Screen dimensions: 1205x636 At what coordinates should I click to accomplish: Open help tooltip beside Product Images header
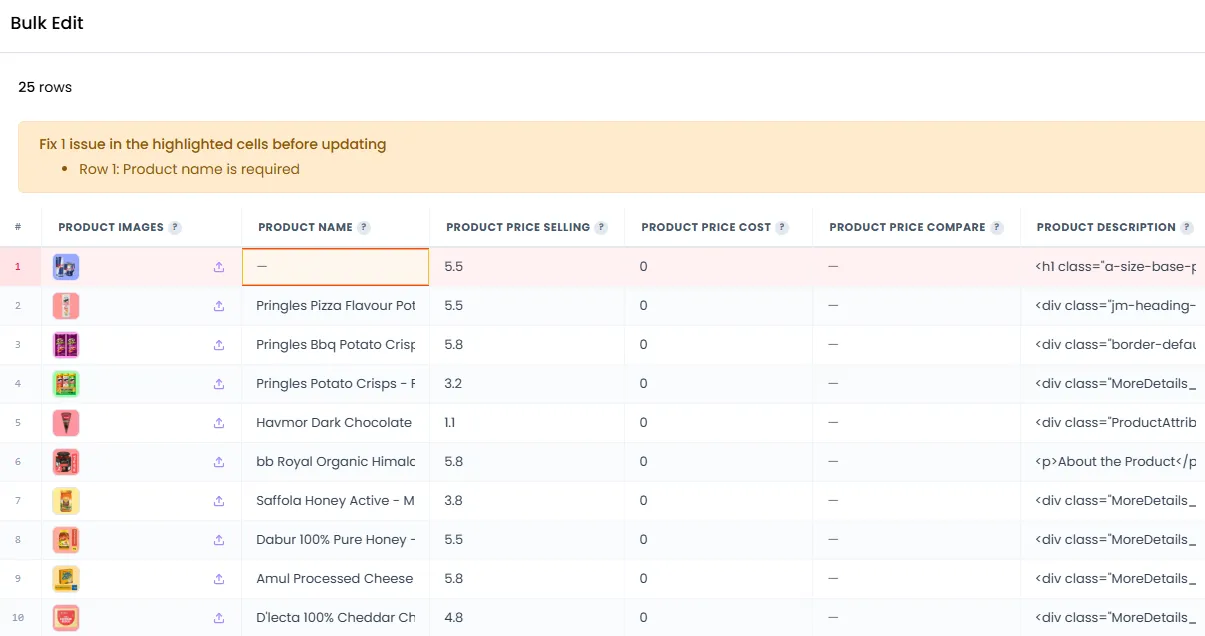[x=175, y=228]
